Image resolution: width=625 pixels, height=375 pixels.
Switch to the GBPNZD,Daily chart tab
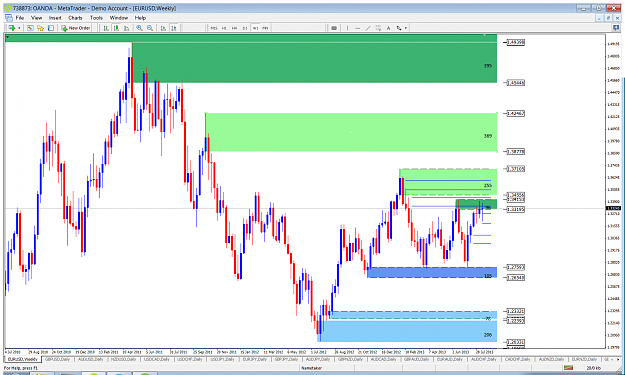[350, 359]
